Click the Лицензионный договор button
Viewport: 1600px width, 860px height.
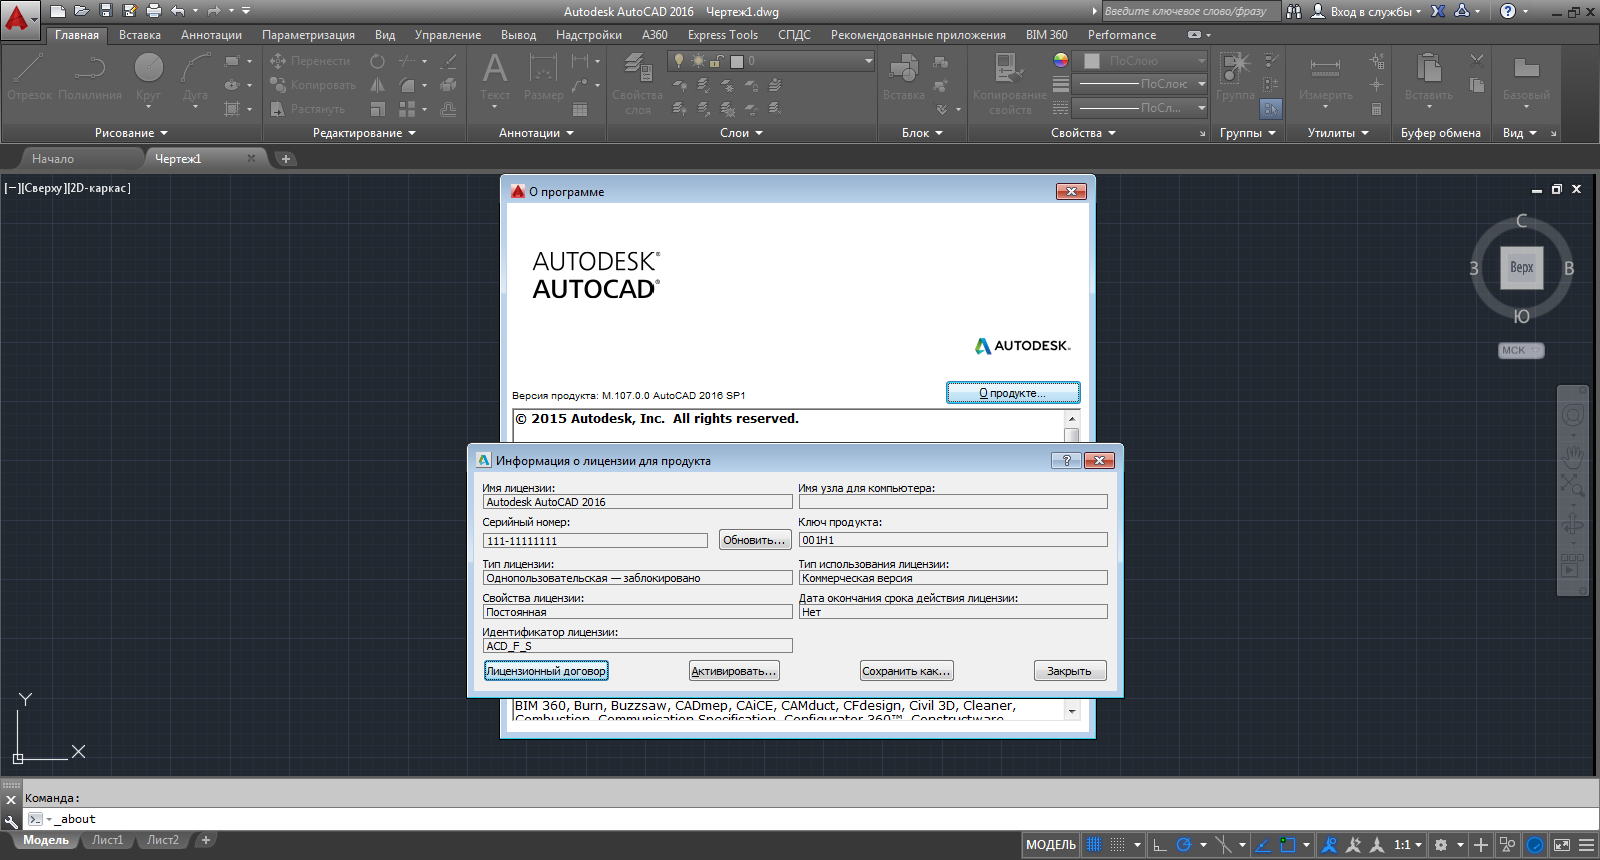click(x=546, y=671)
